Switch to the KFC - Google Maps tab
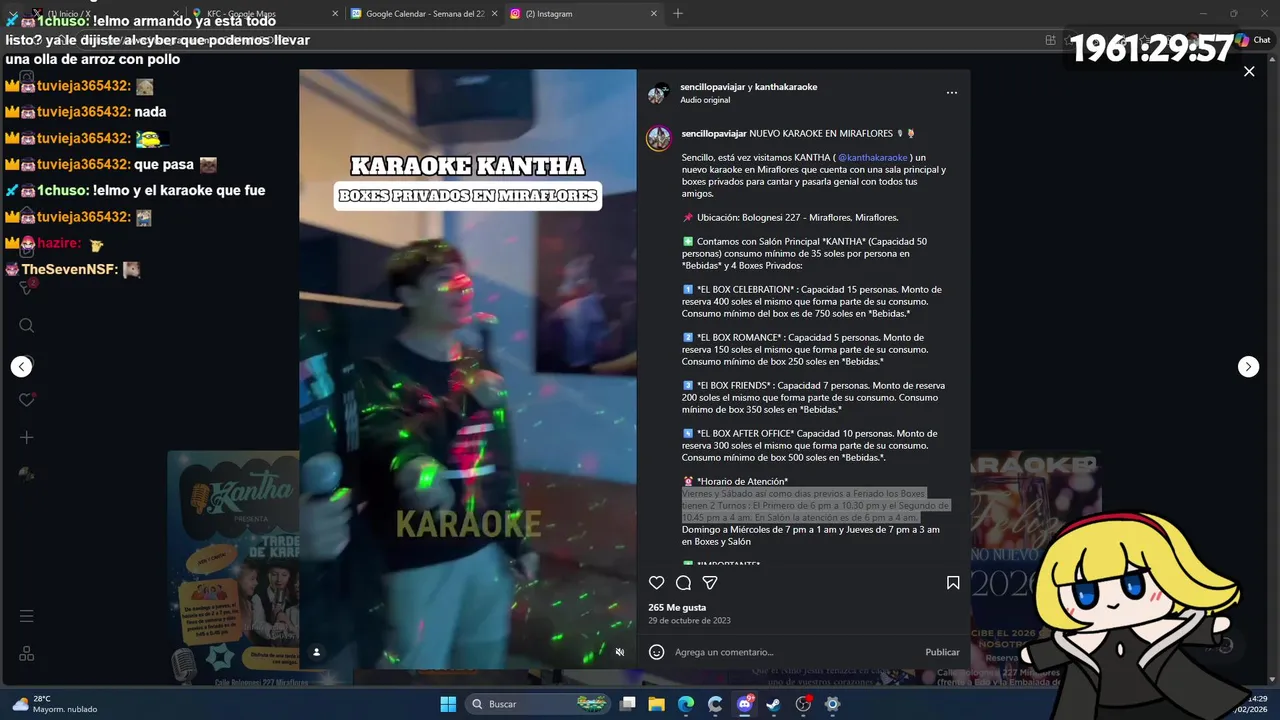 [x=264, y=13]
